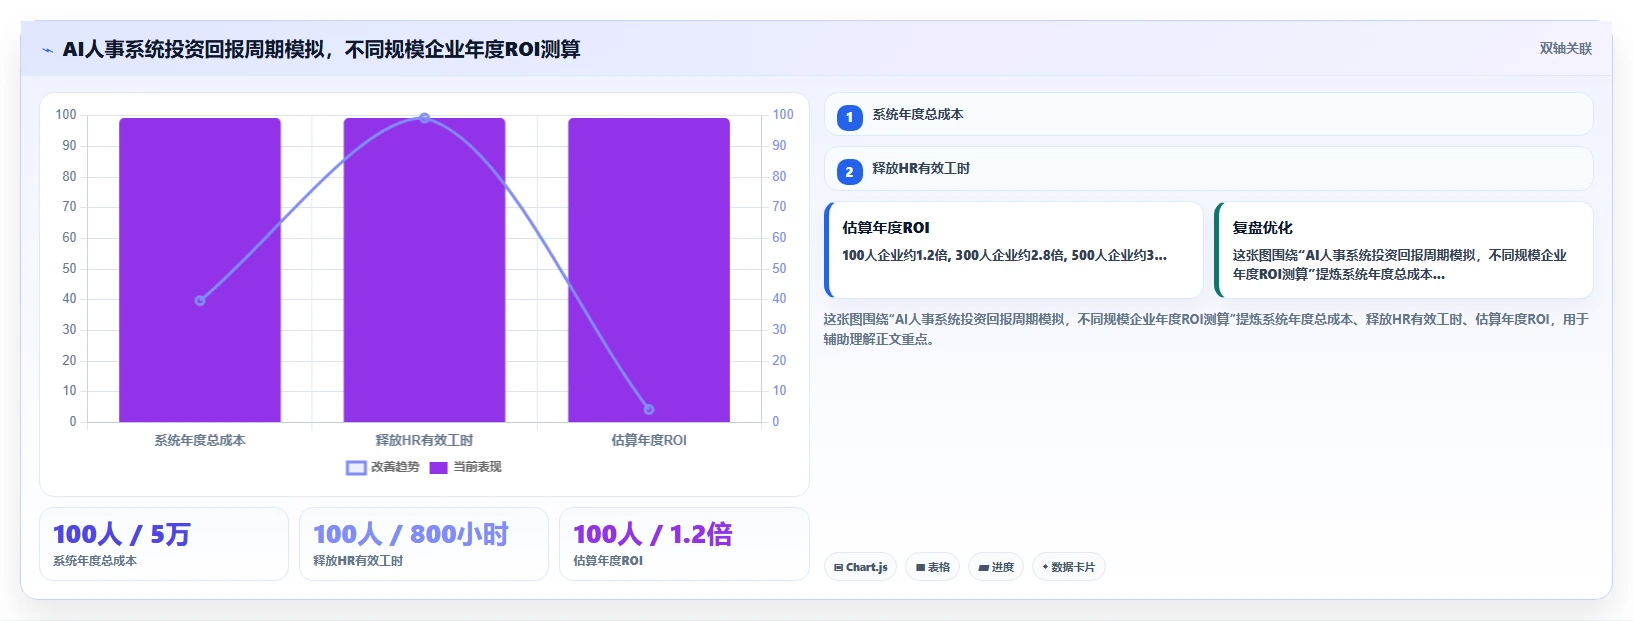Image resolution: width=1633 pixels, height=621 pixels.
Task: Click the 100人 / 5万 stat card
Action: click(x=164, y=544)
